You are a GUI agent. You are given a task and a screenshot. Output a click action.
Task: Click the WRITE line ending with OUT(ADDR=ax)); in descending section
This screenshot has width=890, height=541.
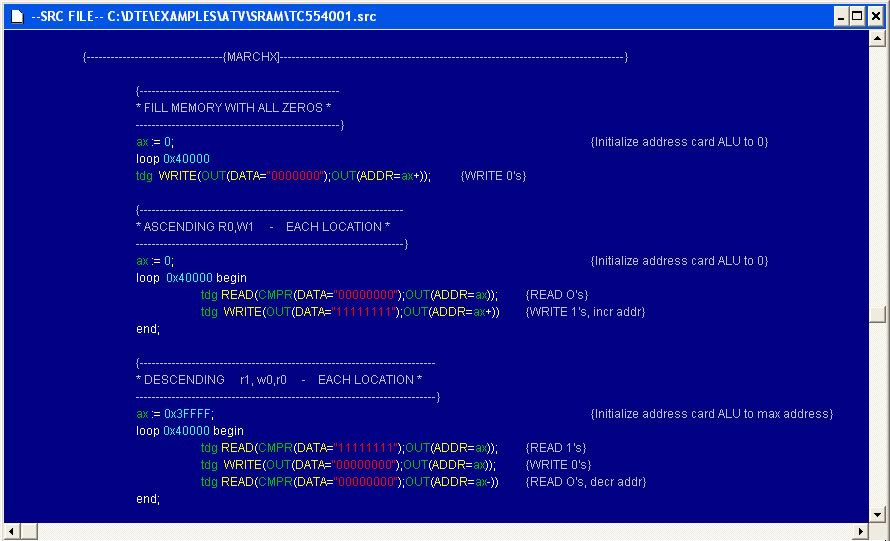tap(349, 465)
